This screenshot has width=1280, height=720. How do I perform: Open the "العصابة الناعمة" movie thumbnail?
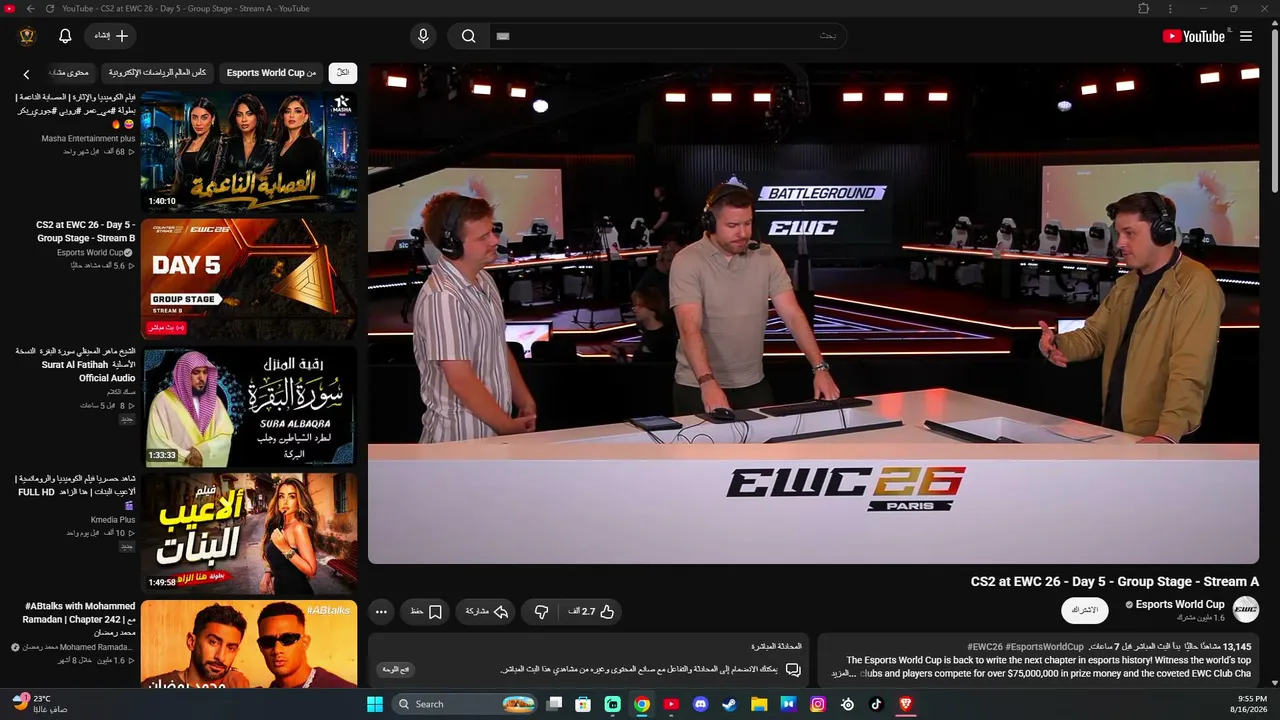(x=249, y=151)
